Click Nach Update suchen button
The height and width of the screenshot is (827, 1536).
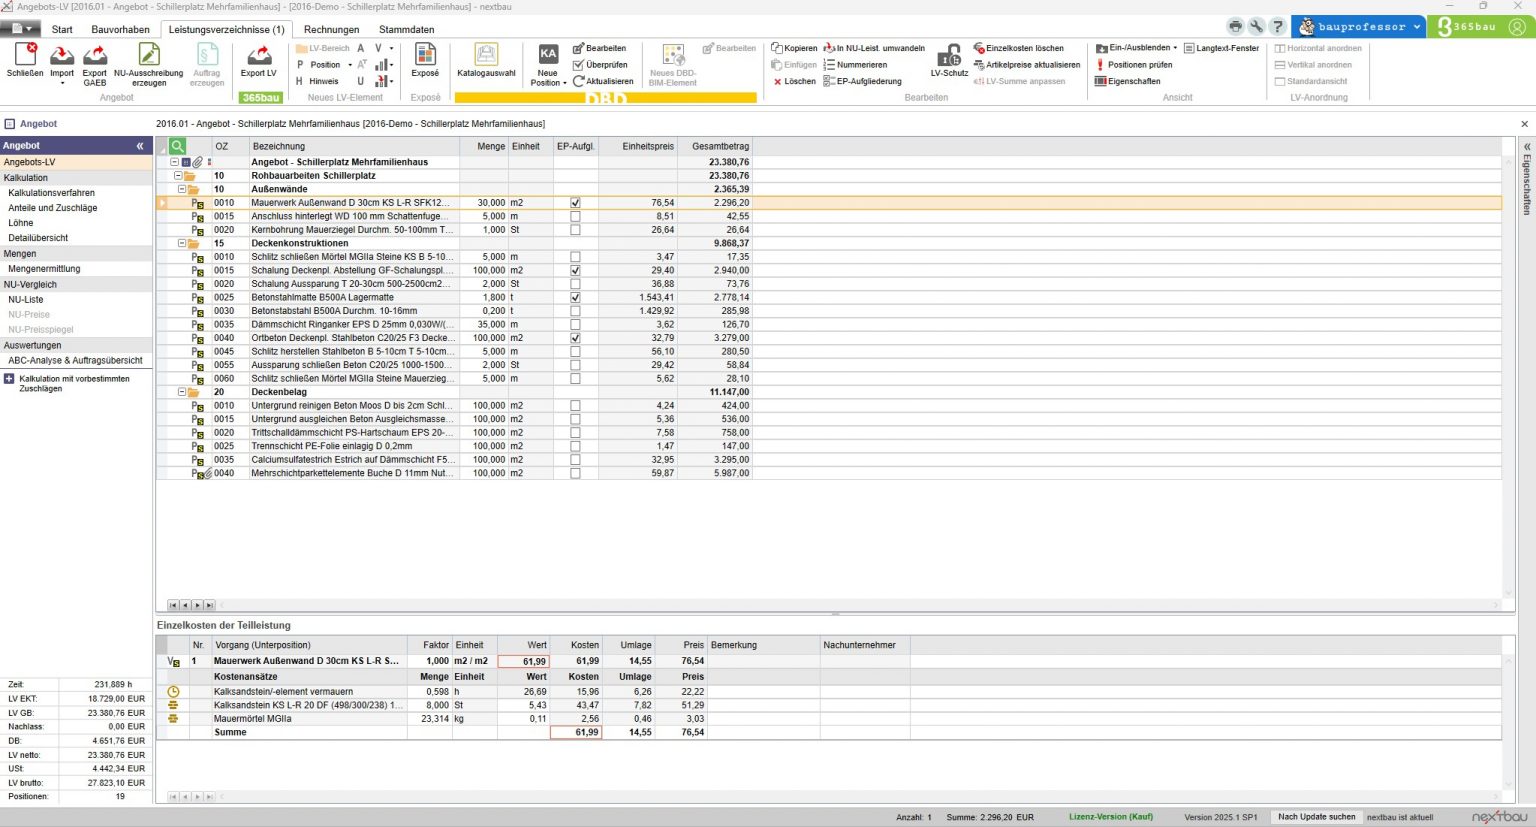pos(1316,817)
